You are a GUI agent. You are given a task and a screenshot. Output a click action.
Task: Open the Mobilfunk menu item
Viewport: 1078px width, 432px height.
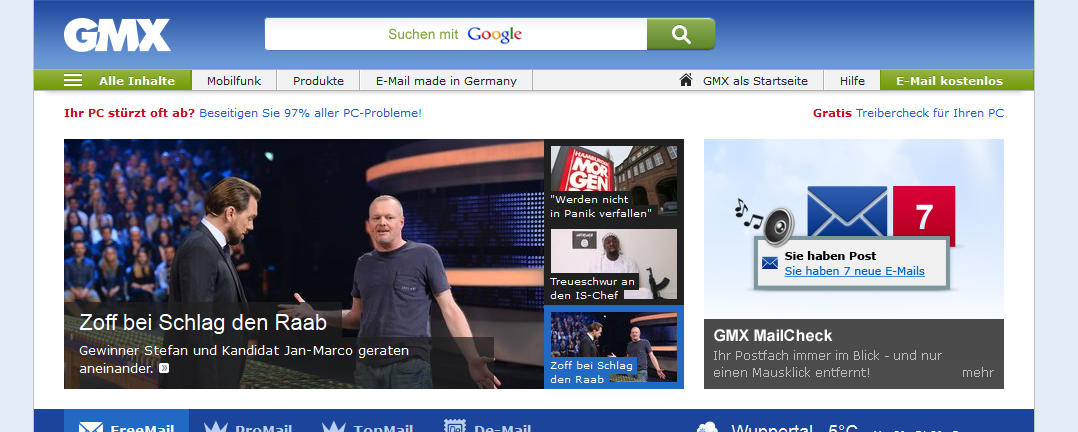tap(234, 80)
